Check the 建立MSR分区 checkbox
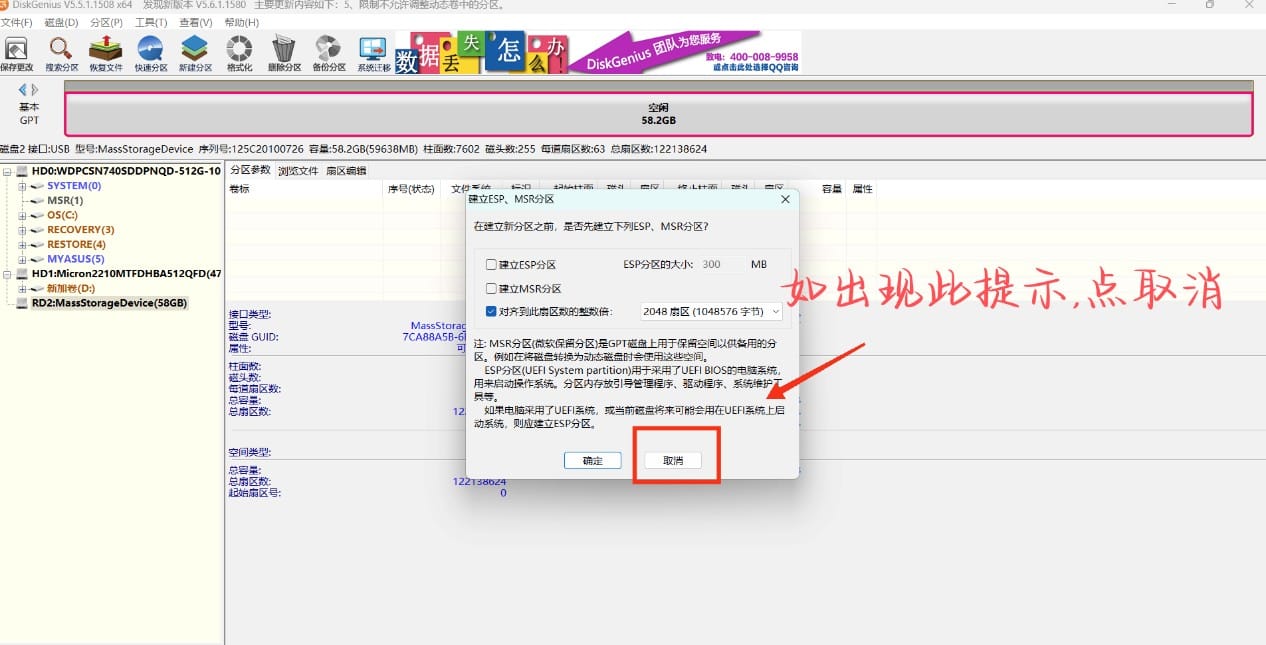Screen dimensions: 1266x645 tap(491, 288)
